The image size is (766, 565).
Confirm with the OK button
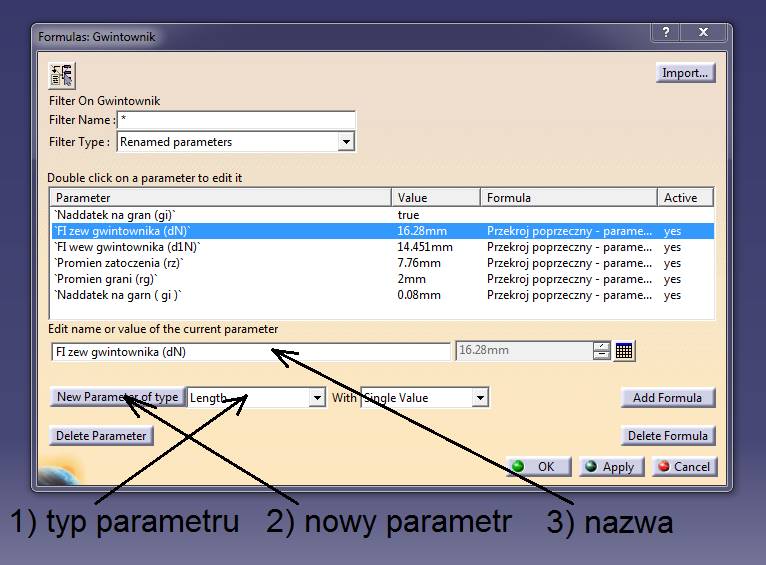pyautogui.click(x=539, y=466)
